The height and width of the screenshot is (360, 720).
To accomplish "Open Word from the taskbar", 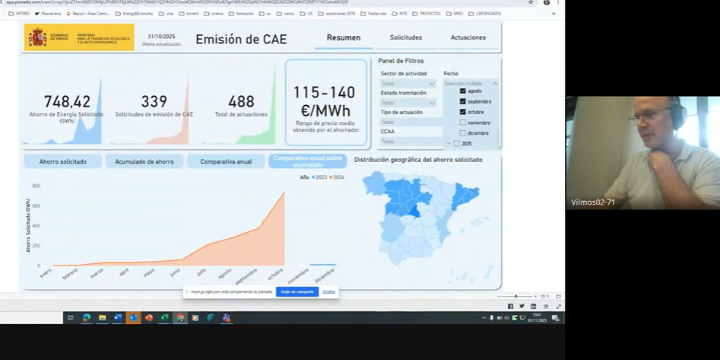I will [118, 318].
